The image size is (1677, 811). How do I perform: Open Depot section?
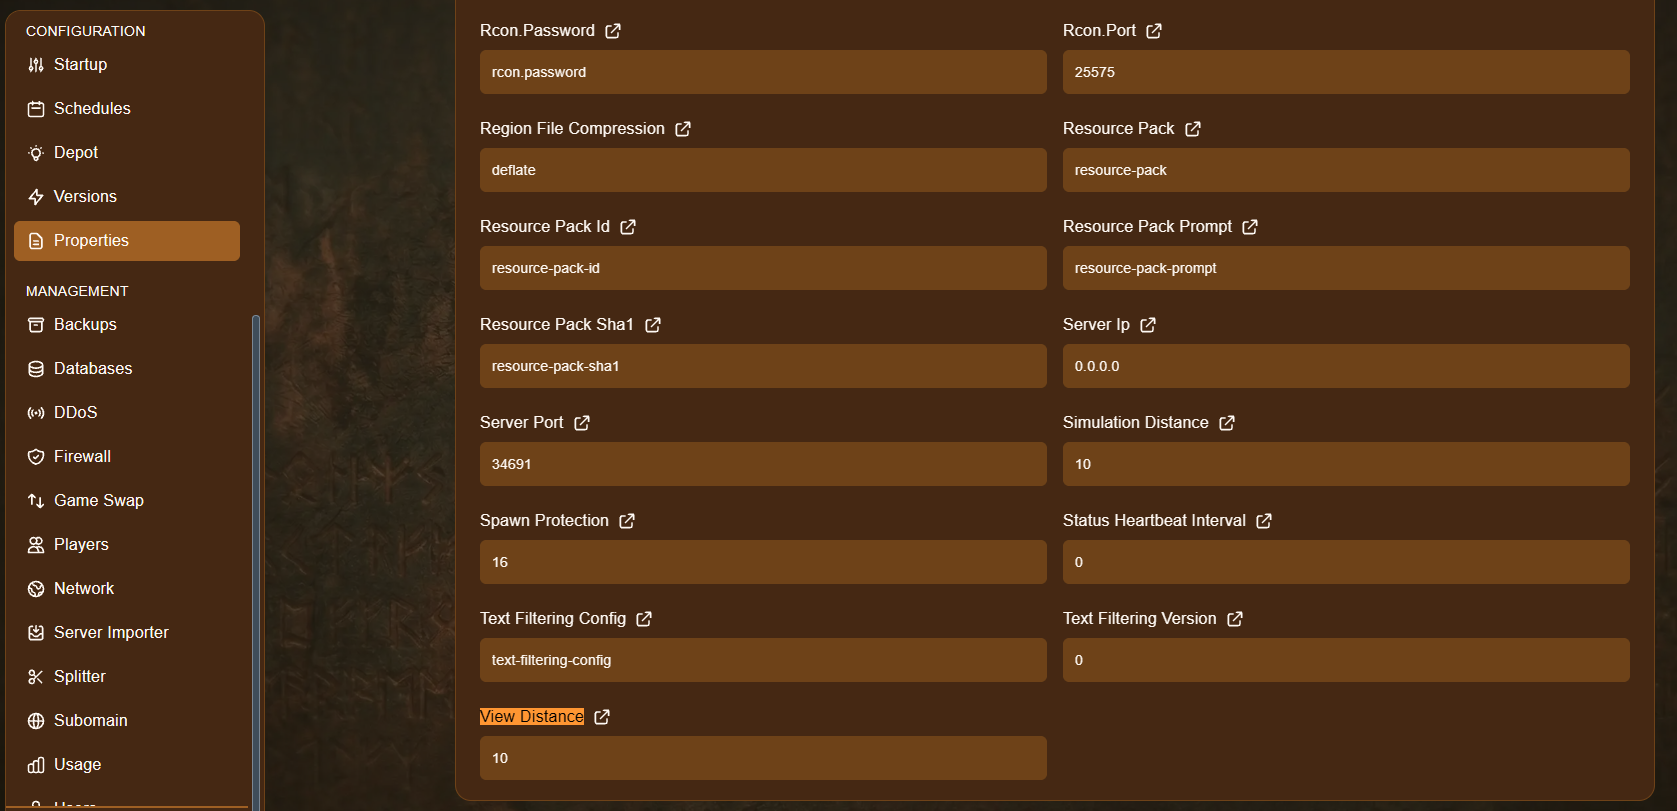pyautogui.click(x=127, y=153)
